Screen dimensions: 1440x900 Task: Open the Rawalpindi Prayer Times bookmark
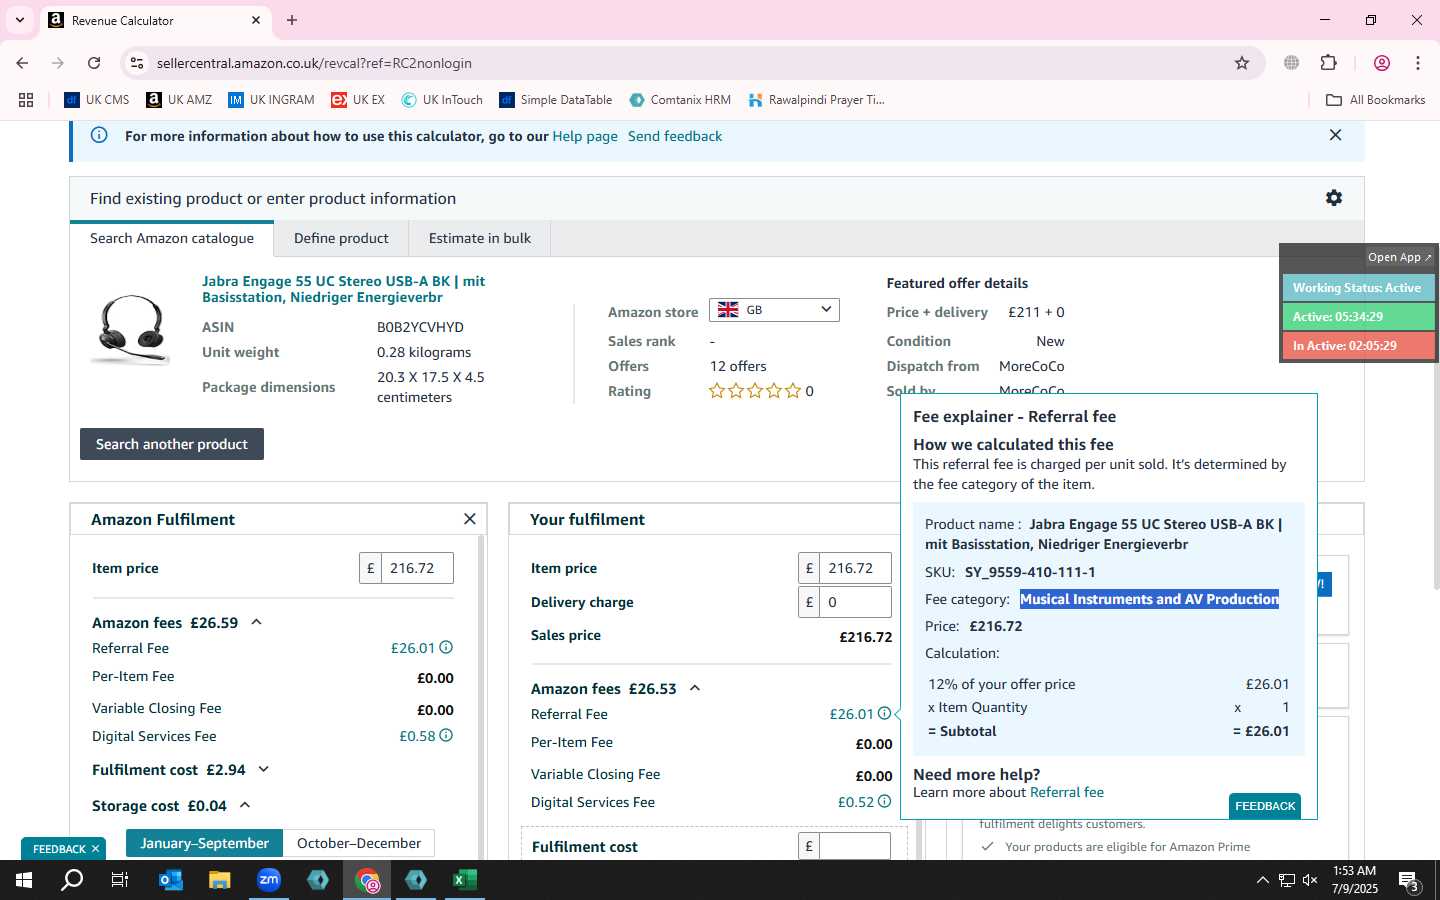(816, 100)
